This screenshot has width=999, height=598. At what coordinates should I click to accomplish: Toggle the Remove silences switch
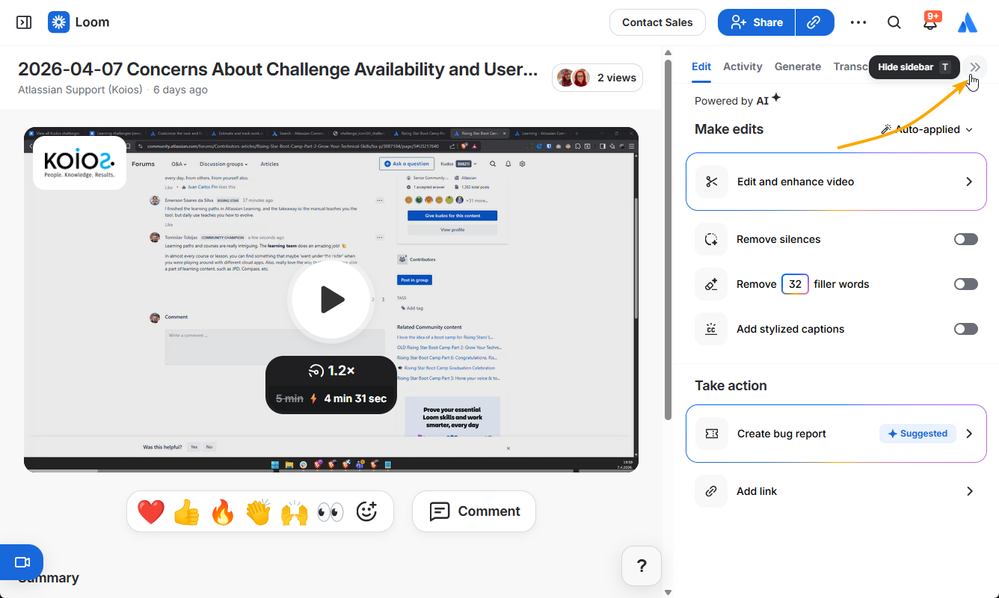[x=966, y=239]
